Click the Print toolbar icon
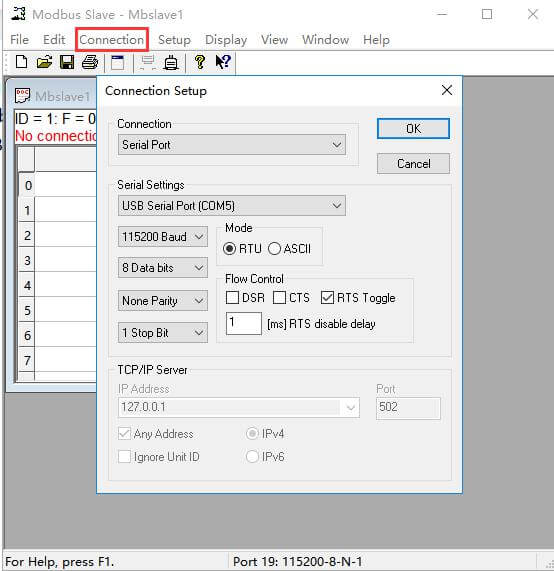Screen dimensions: 554x571 [x=90, y=62]
